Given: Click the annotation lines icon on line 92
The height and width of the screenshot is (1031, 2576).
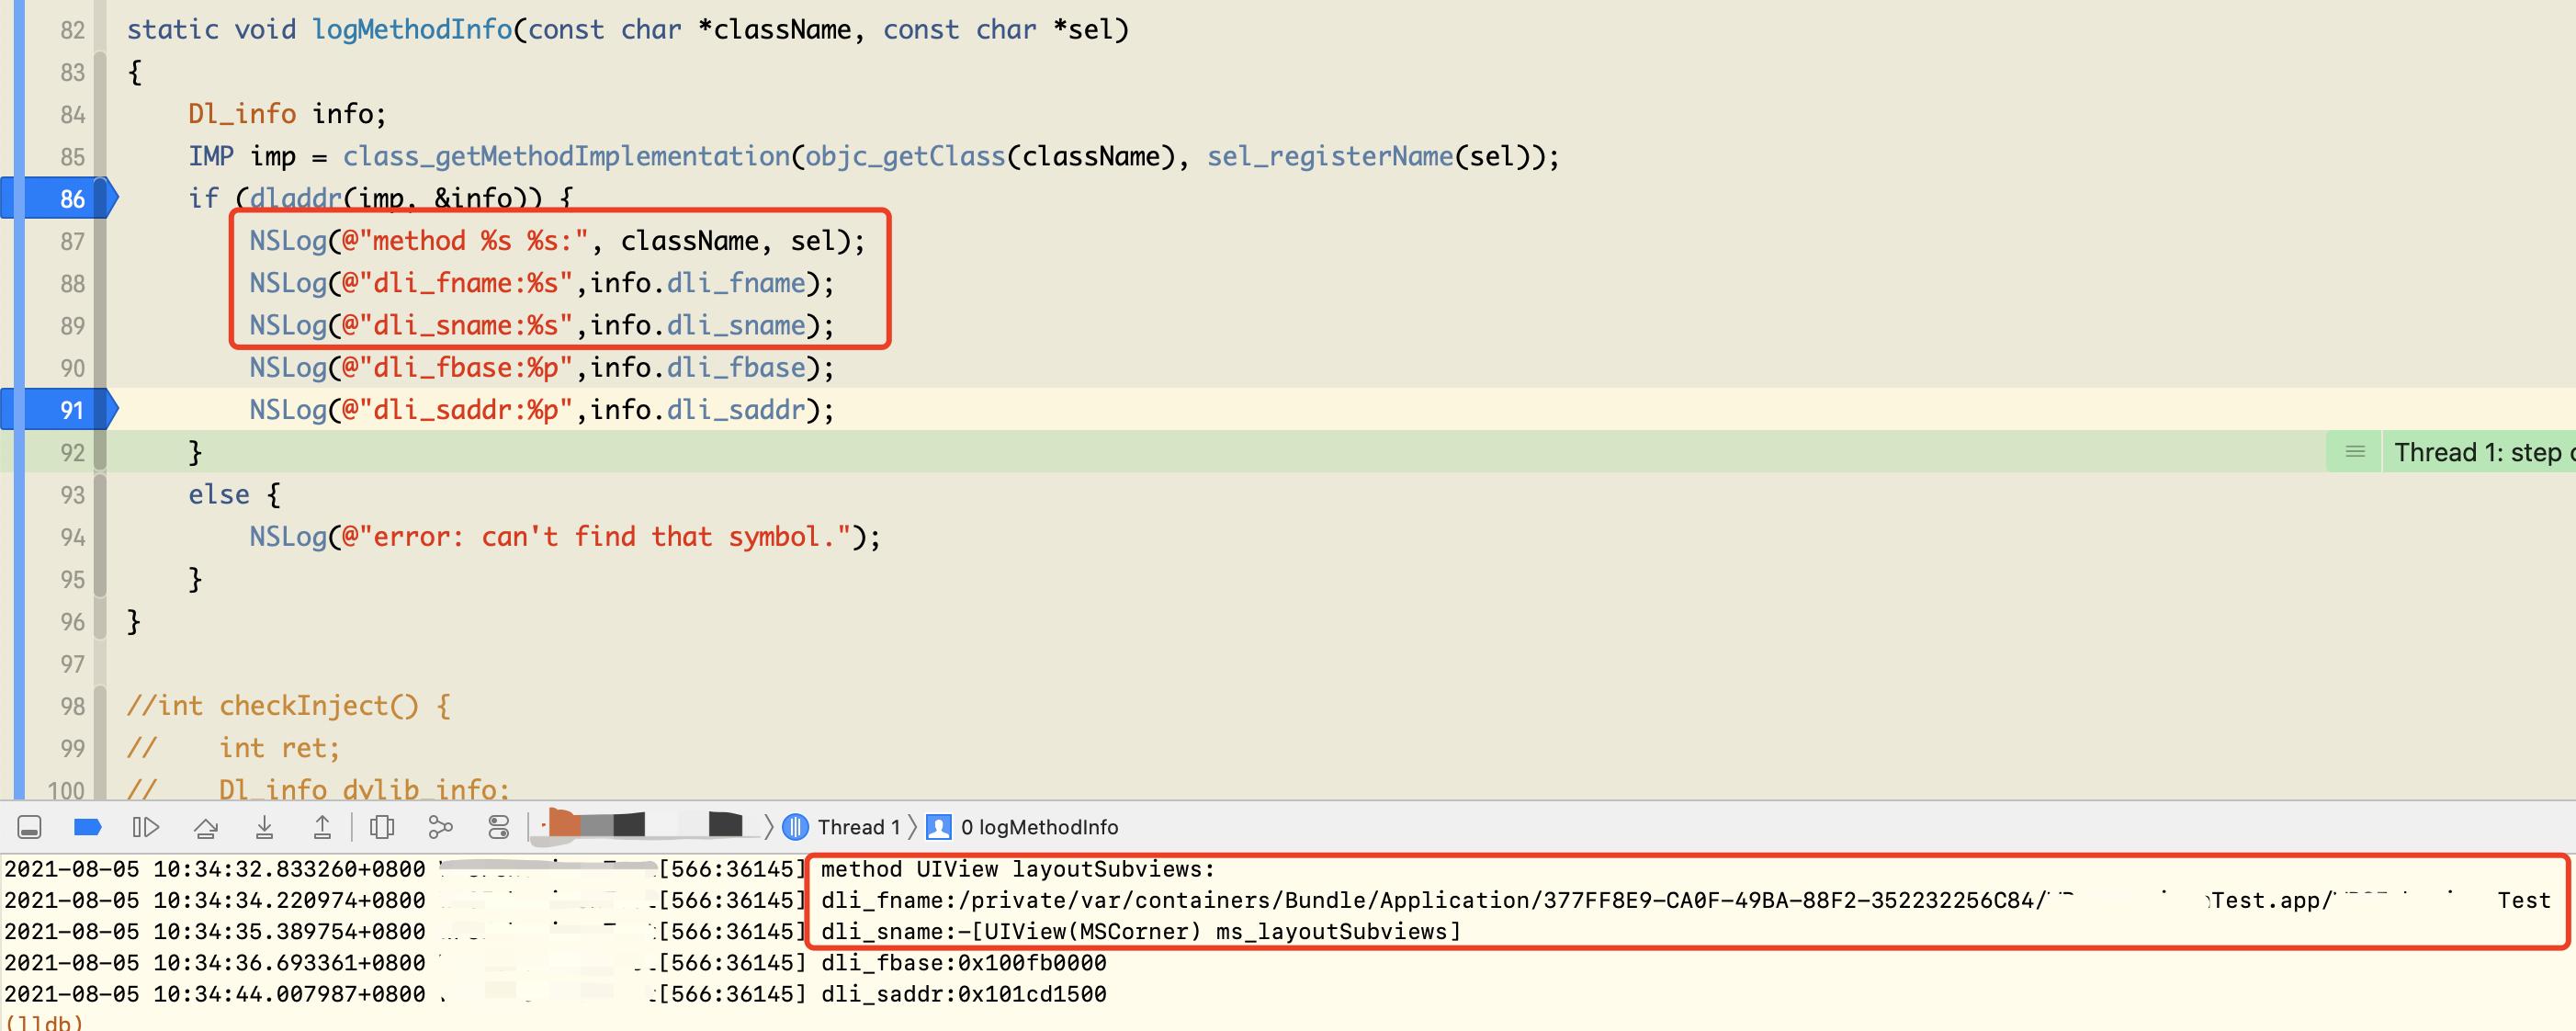Looking at the screenshot, I should [2355, 452].
